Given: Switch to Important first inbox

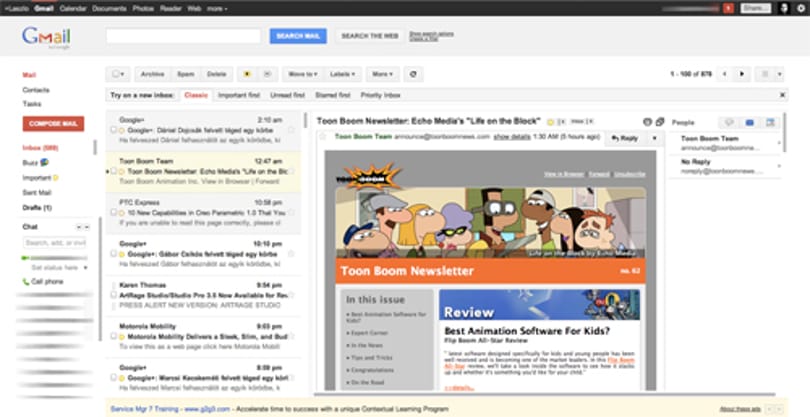Looking at the screenshot, I should [239, 95].
